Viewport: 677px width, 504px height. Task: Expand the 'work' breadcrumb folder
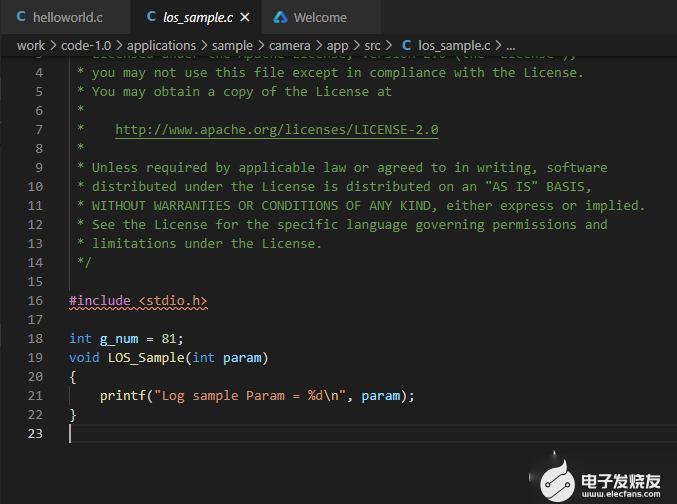point(30,45)
